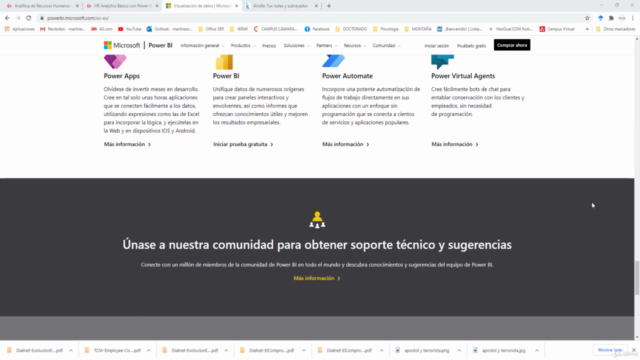Click the Power Virtual Agents product icon

tap(442, 62)
